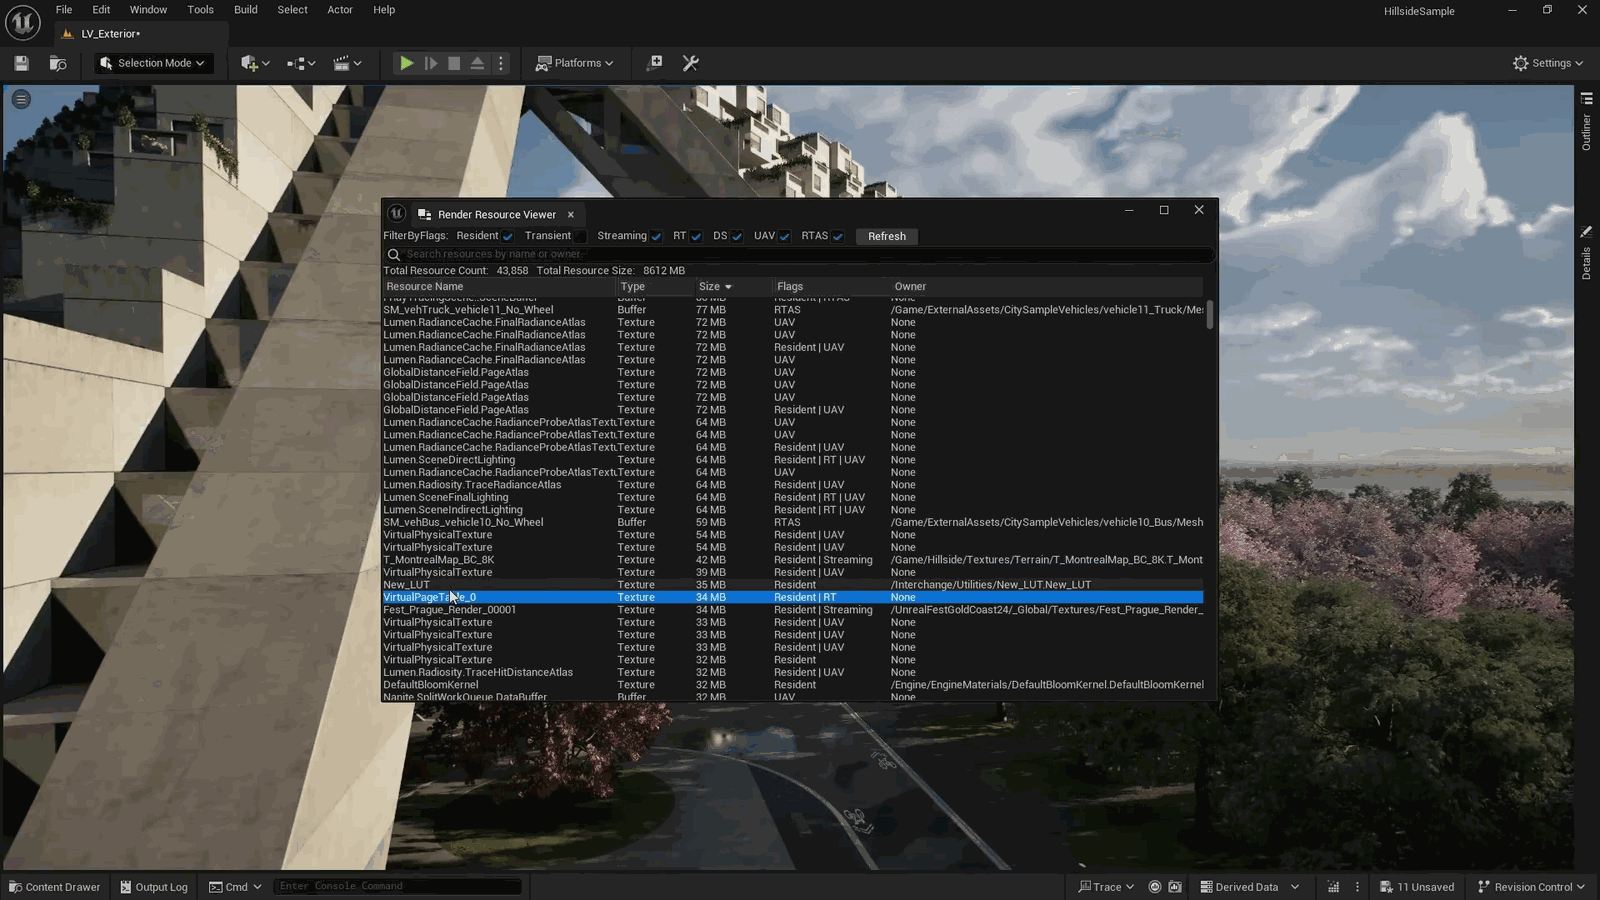Image resolution: width=1600 pixels, height=900 pixels.
Task: Toggle the Resident filter checkbox
Action: pyautogui.click(x=508, y=237)
